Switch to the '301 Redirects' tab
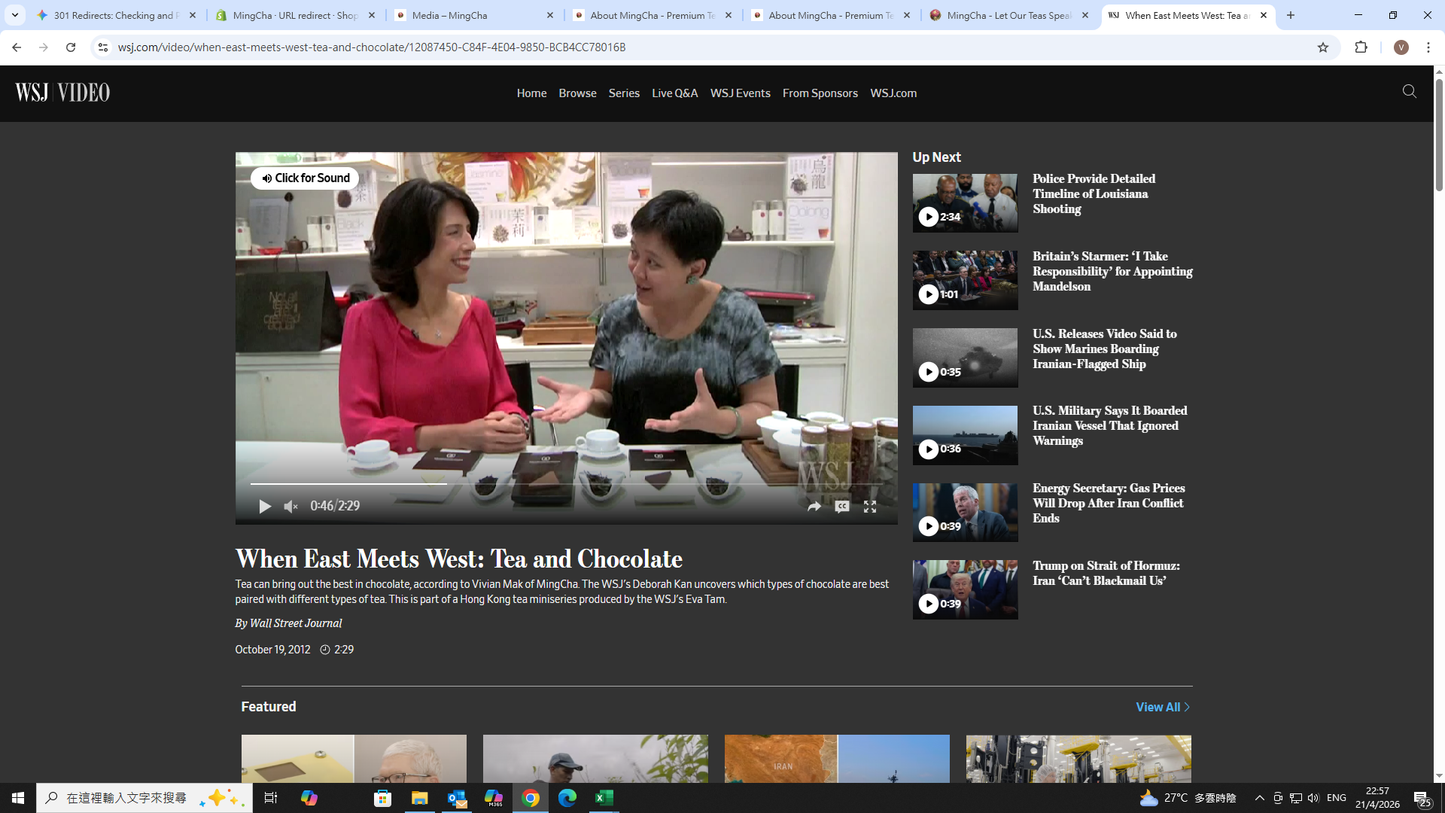Viewport: 1445px width, 813px height. coord(115,15)
